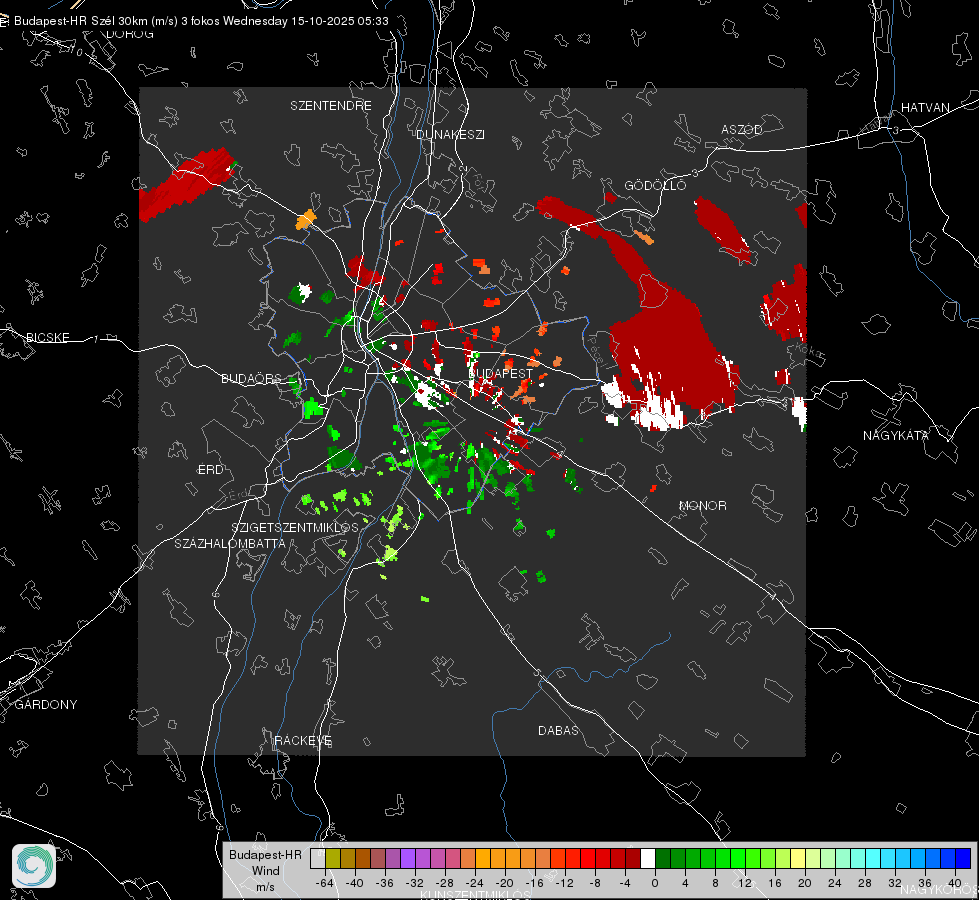Click the 0 value on the legend scale
979x900 pixels.
pos(655,883)
